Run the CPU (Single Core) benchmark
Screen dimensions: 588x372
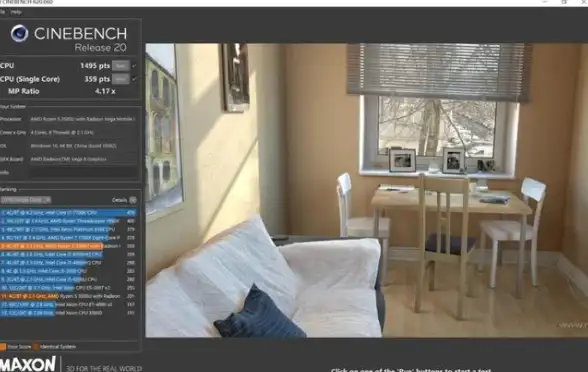point(121,79)
